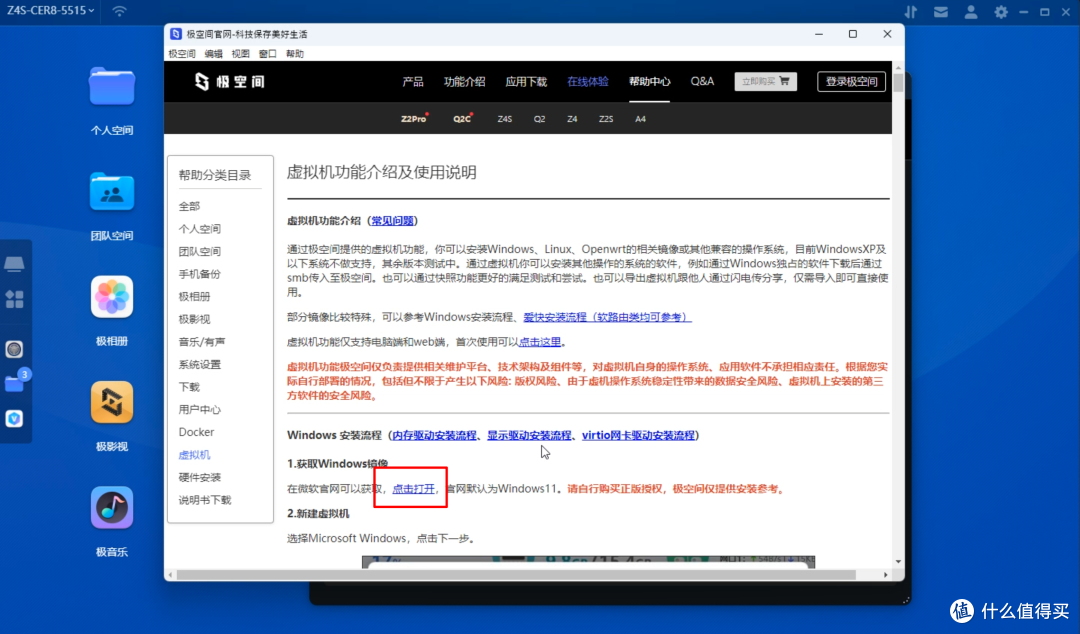Select the Z2S model tab
This screenshot has height=634, width=1080.
[606, 119]
